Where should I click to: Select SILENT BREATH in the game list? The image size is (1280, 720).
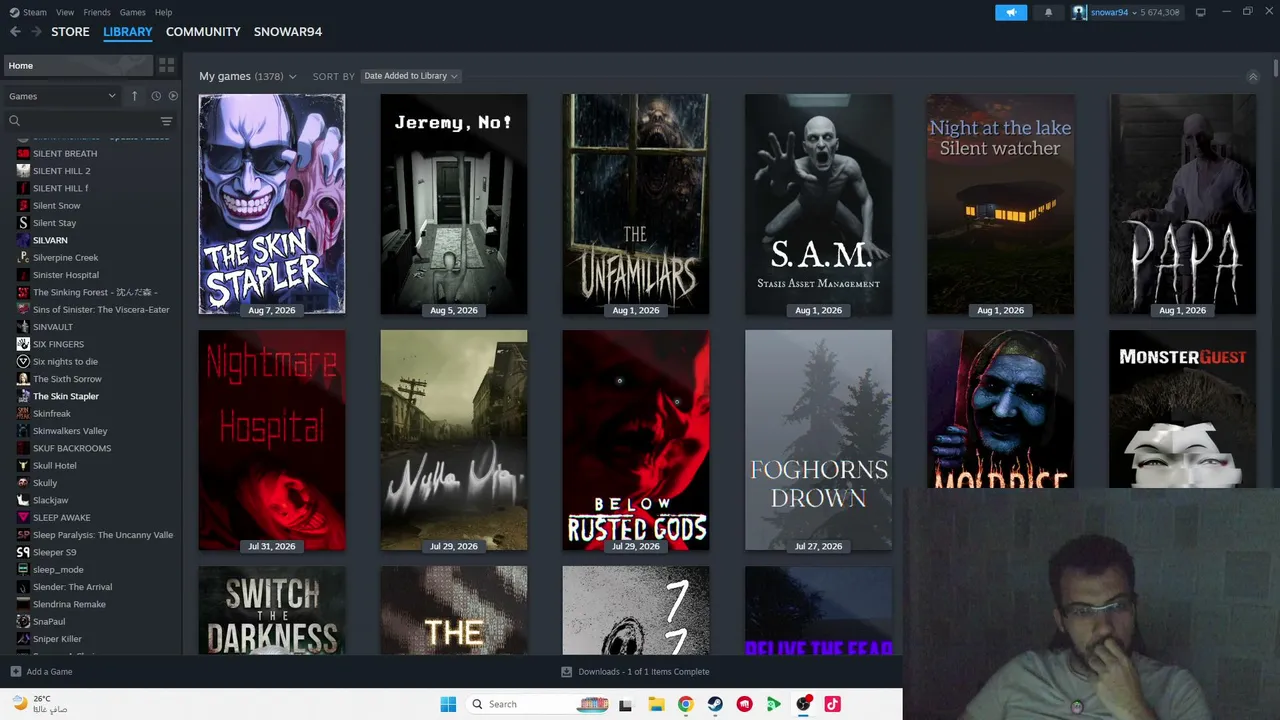[65, 154]
